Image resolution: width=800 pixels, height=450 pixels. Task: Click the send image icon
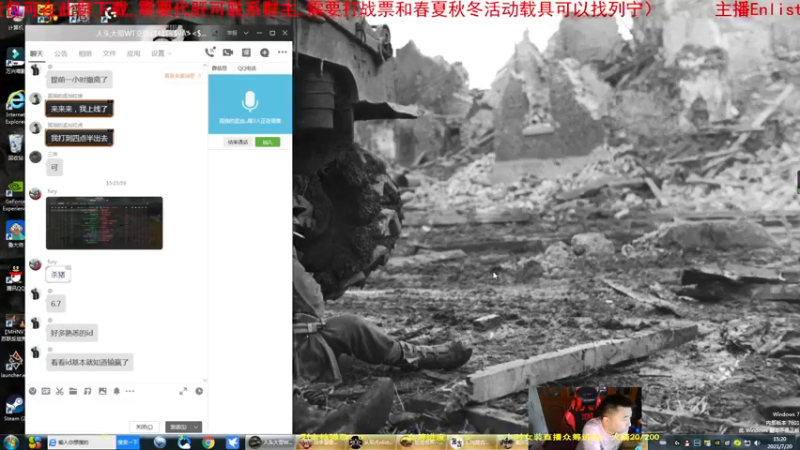103,391
